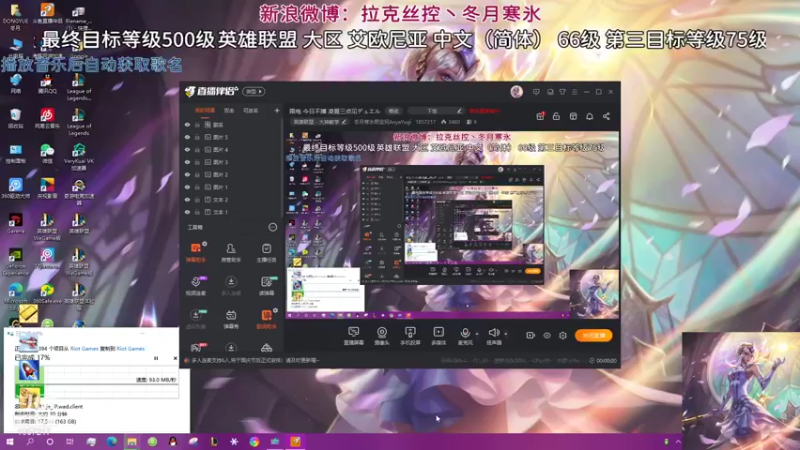The image size is (800, 450).
Task: Pause the file copy operation
Action: 156,358
